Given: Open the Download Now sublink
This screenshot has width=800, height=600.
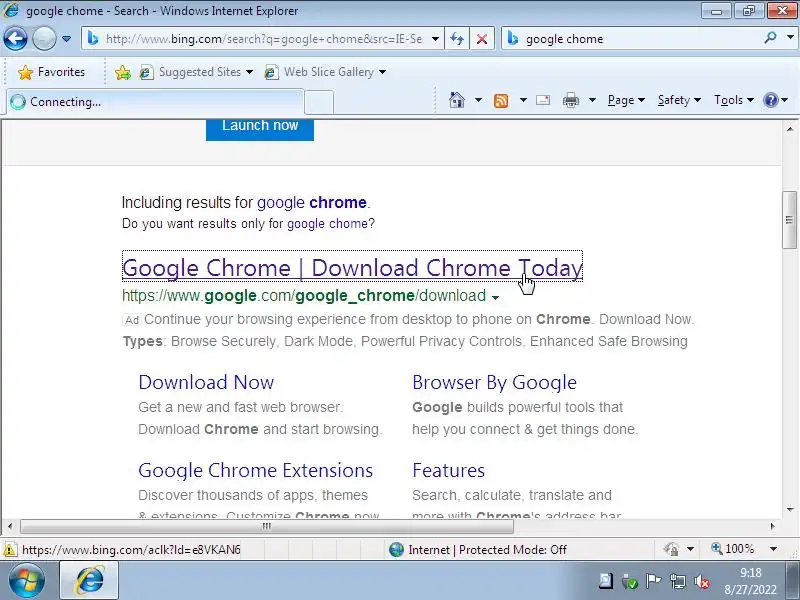Looking at the screenshot, I should click(206, 382).
